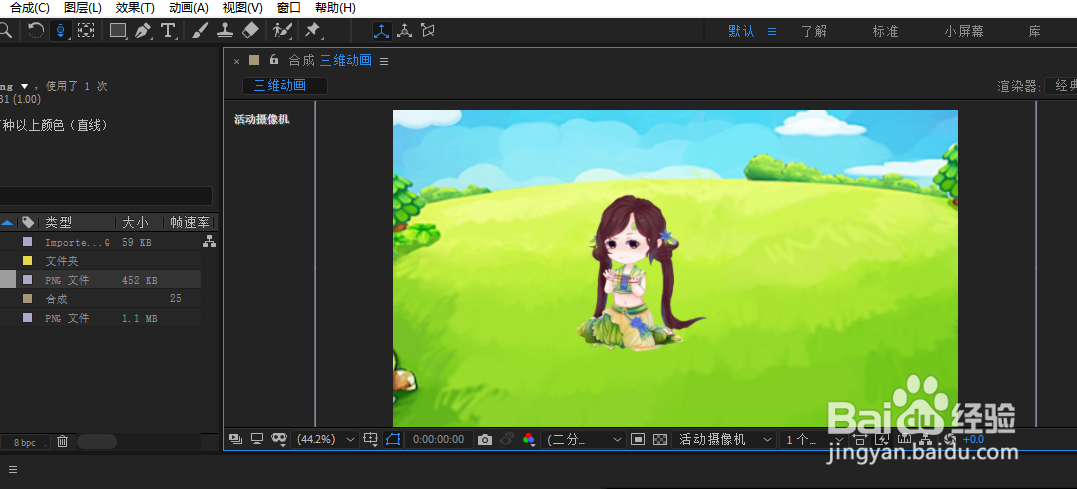Select the Unified Camera tool

pos(60,31)
